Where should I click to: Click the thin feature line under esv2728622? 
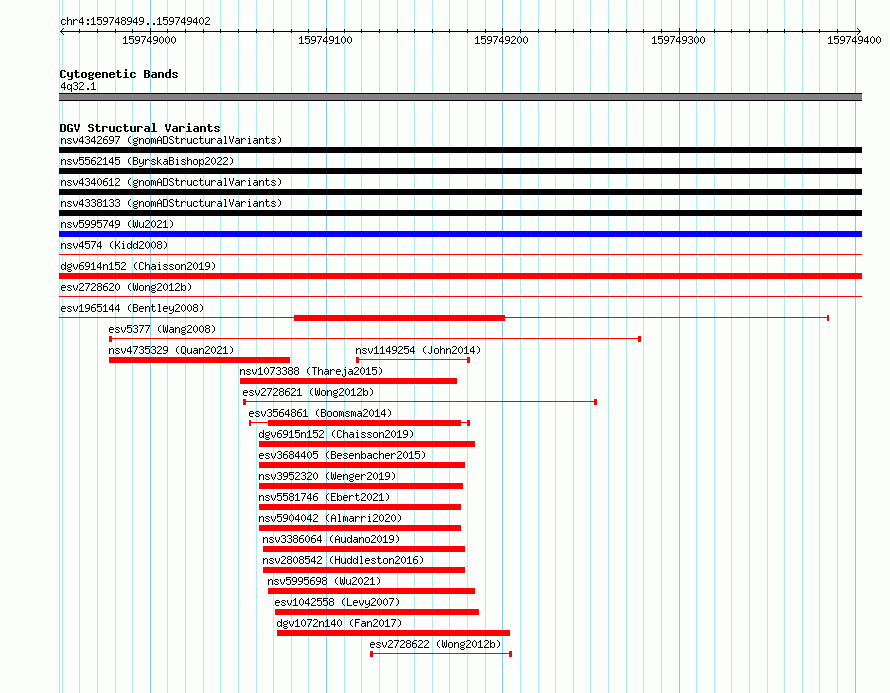click(x=442, y=654)
